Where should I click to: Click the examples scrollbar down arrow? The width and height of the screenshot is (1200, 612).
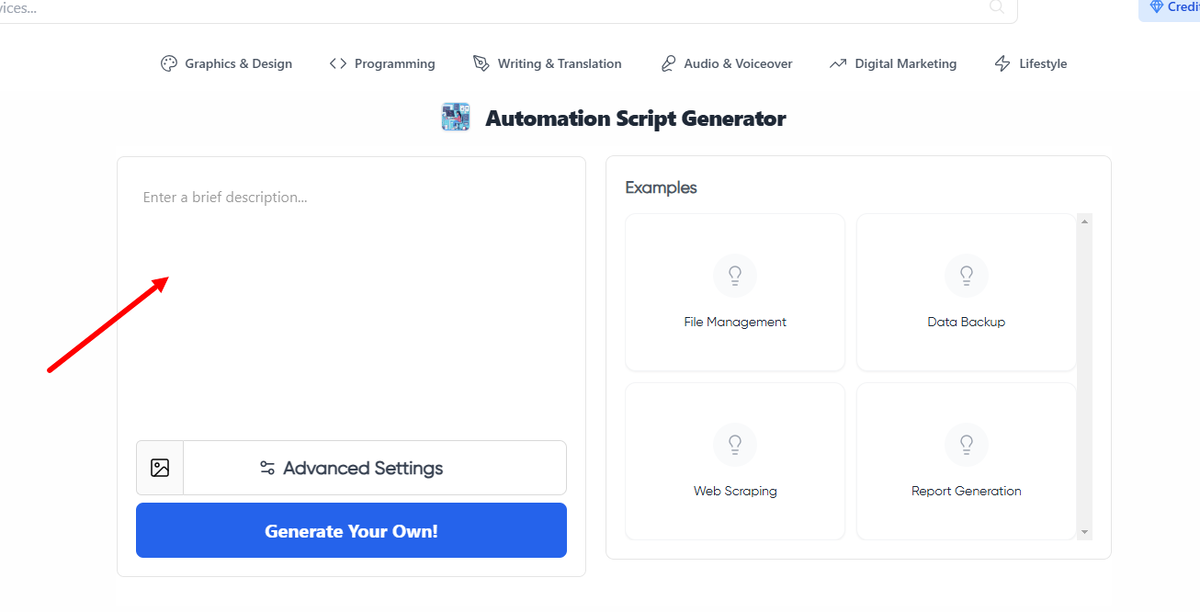1085,532
